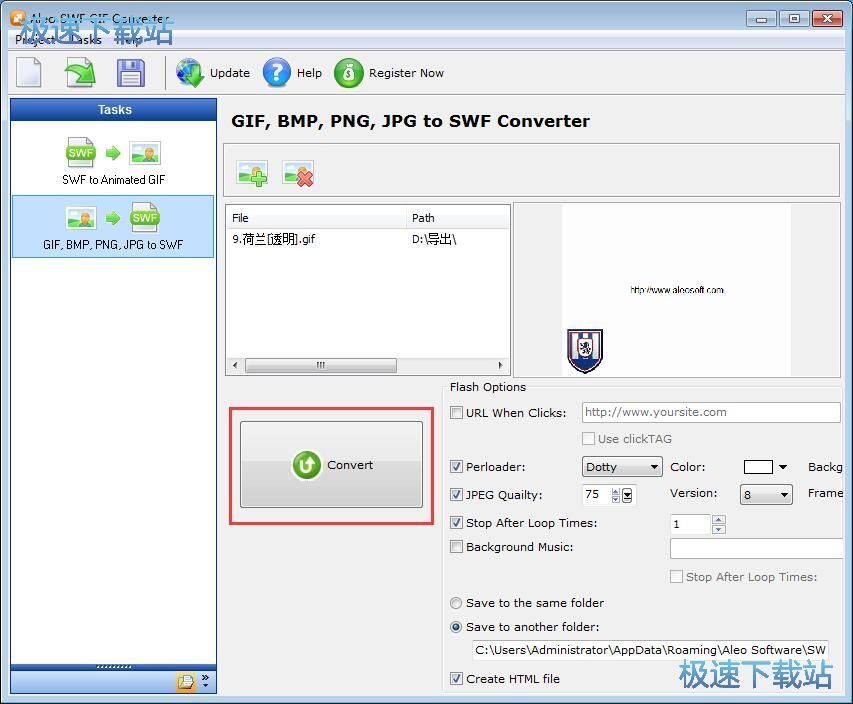Click the Register Now label
The height and width of the screenshot is (704, 853).
click(x=406, y=73)
